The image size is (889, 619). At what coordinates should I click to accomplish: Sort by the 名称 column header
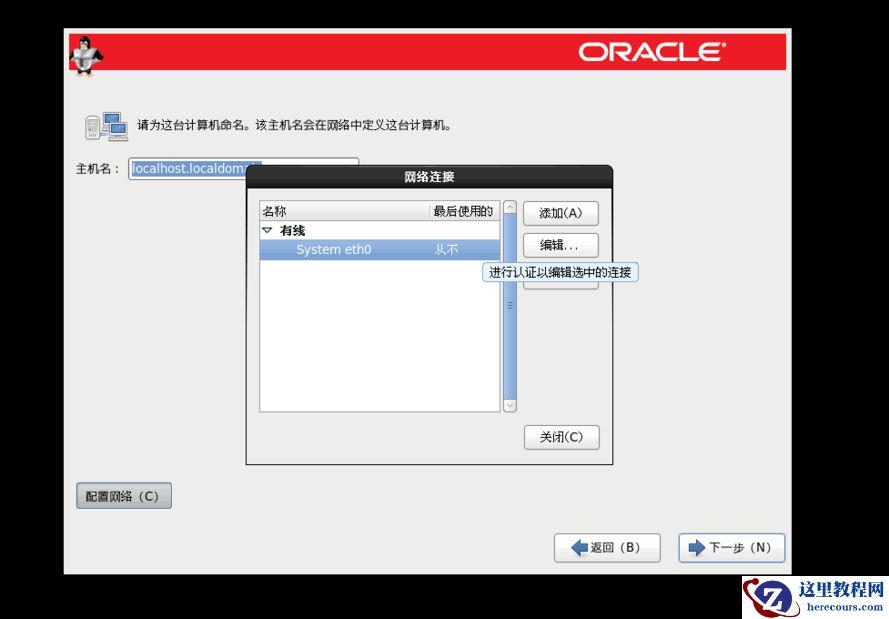(344, 211)
